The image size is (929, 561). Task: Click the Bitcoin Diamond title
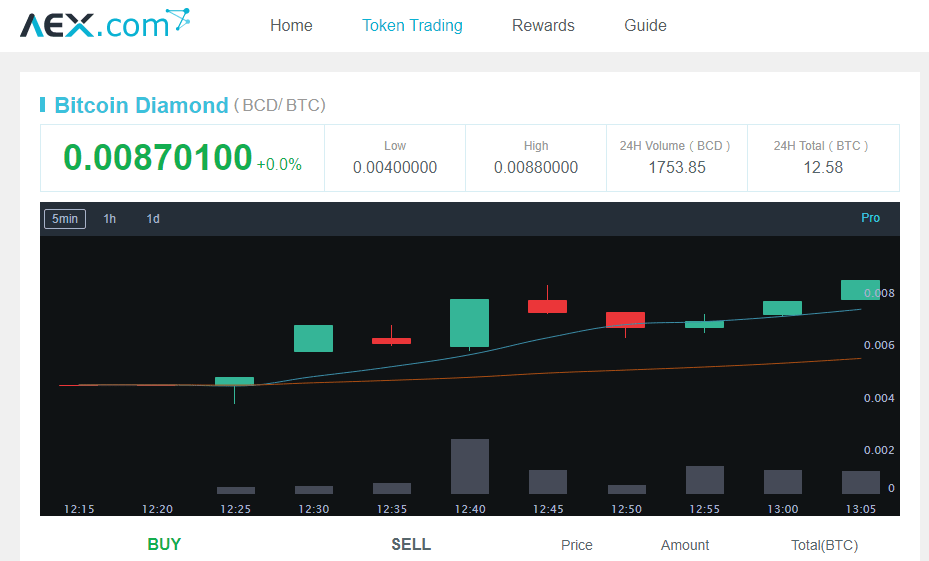pos(141,105)
